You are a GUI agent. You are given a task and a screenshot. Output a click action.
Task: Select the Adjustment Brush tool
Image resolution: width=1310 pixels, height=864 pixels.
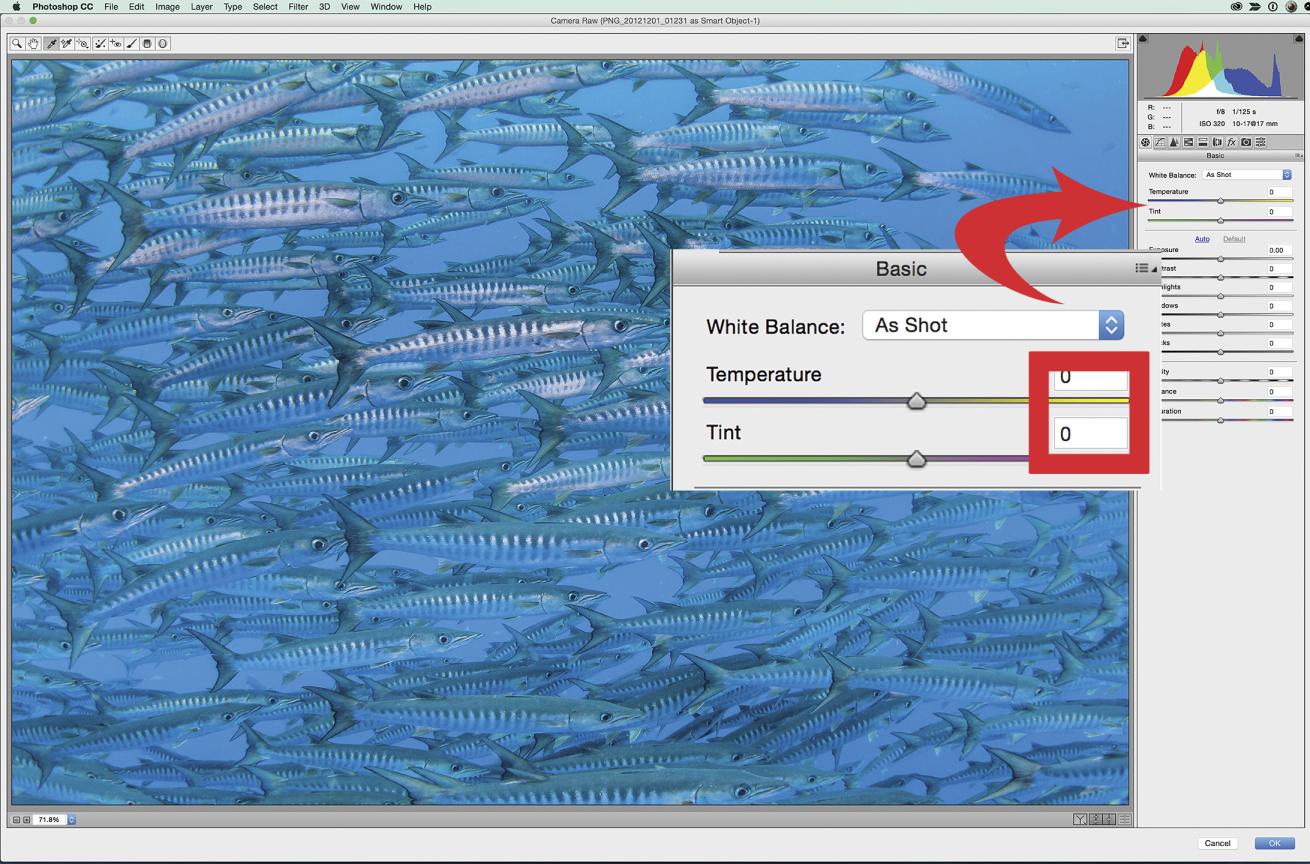[x=131, y=44]
